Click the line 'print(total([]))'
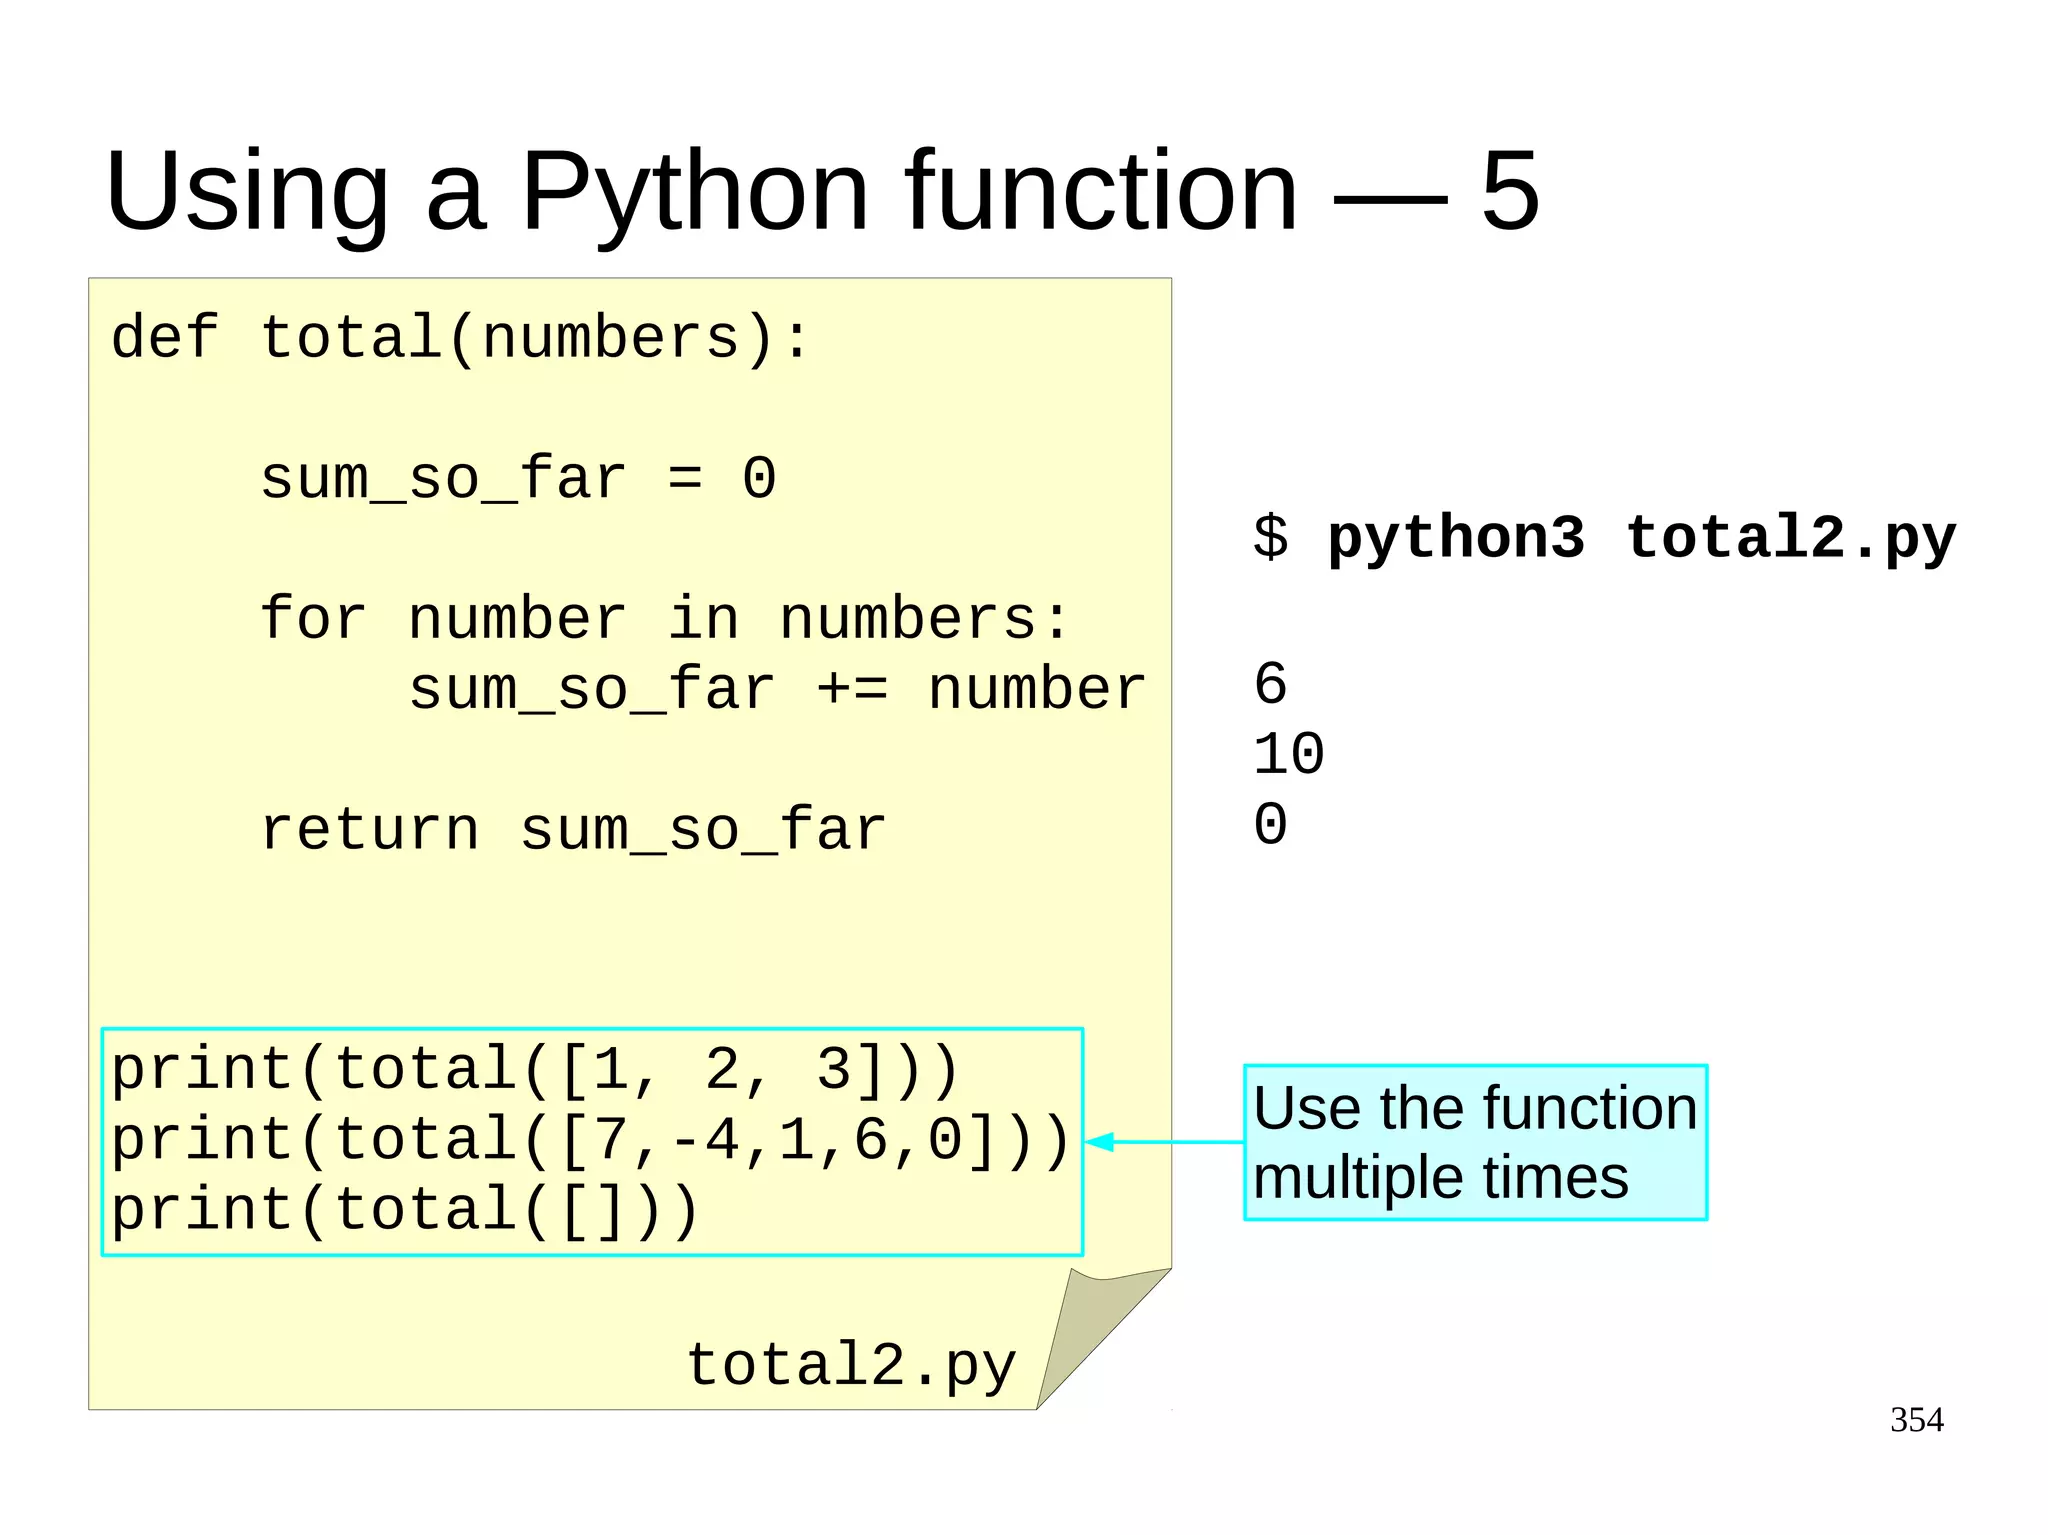2048x1535 pixels. (405, 1211)
